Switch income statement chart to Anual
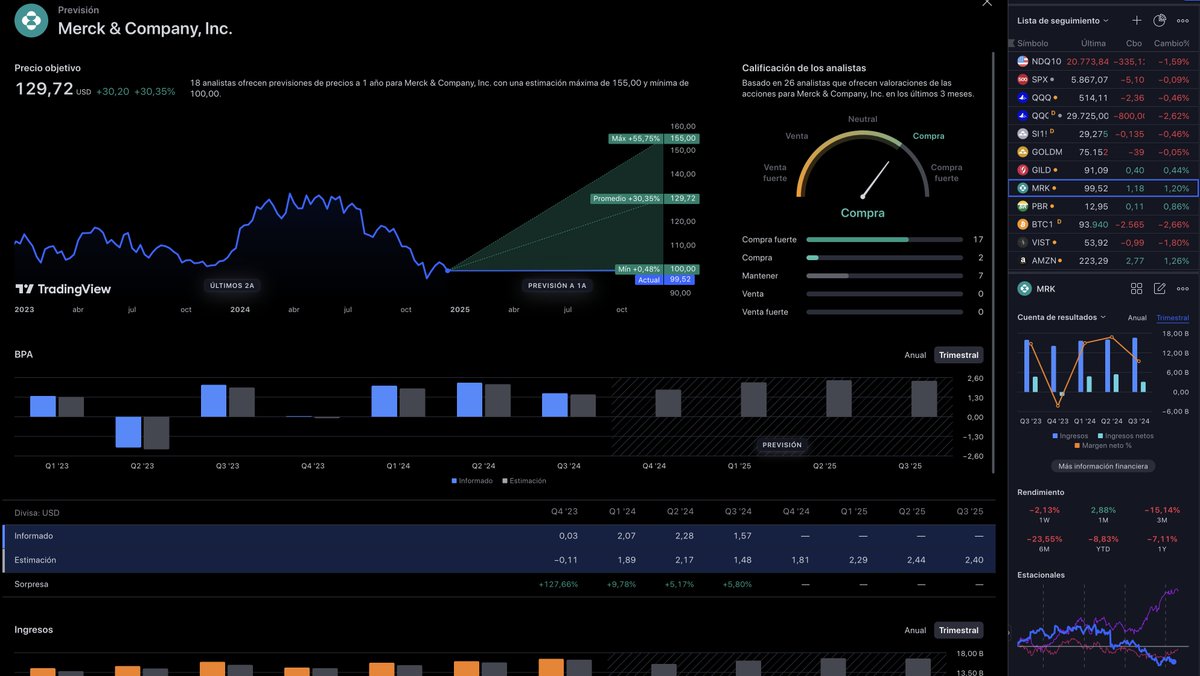This screenshot has width=1200, height=676. coord(1137,318)
